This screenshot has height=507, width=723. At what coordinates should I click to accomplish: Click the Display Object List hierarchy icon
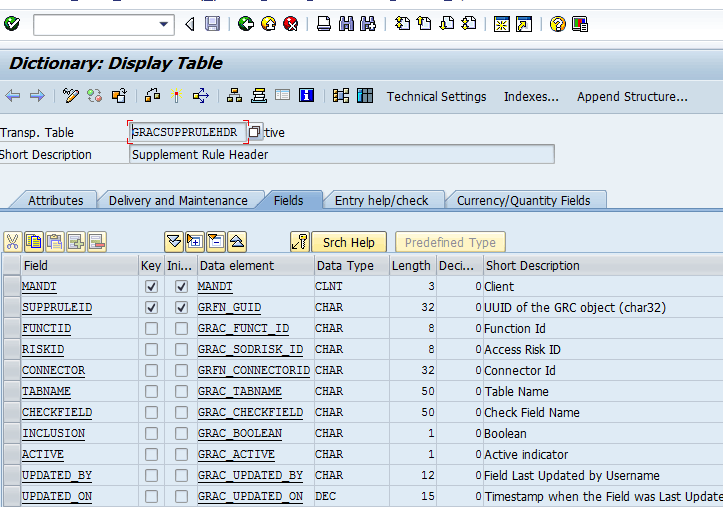[234, 96]
